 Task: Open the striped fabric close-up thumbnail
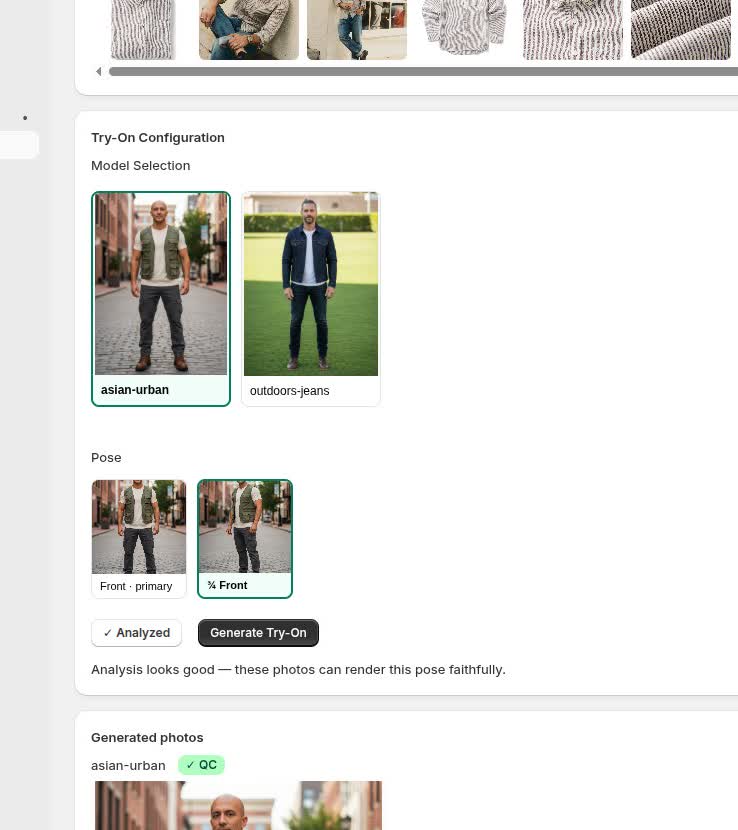[x=573, y=29]
